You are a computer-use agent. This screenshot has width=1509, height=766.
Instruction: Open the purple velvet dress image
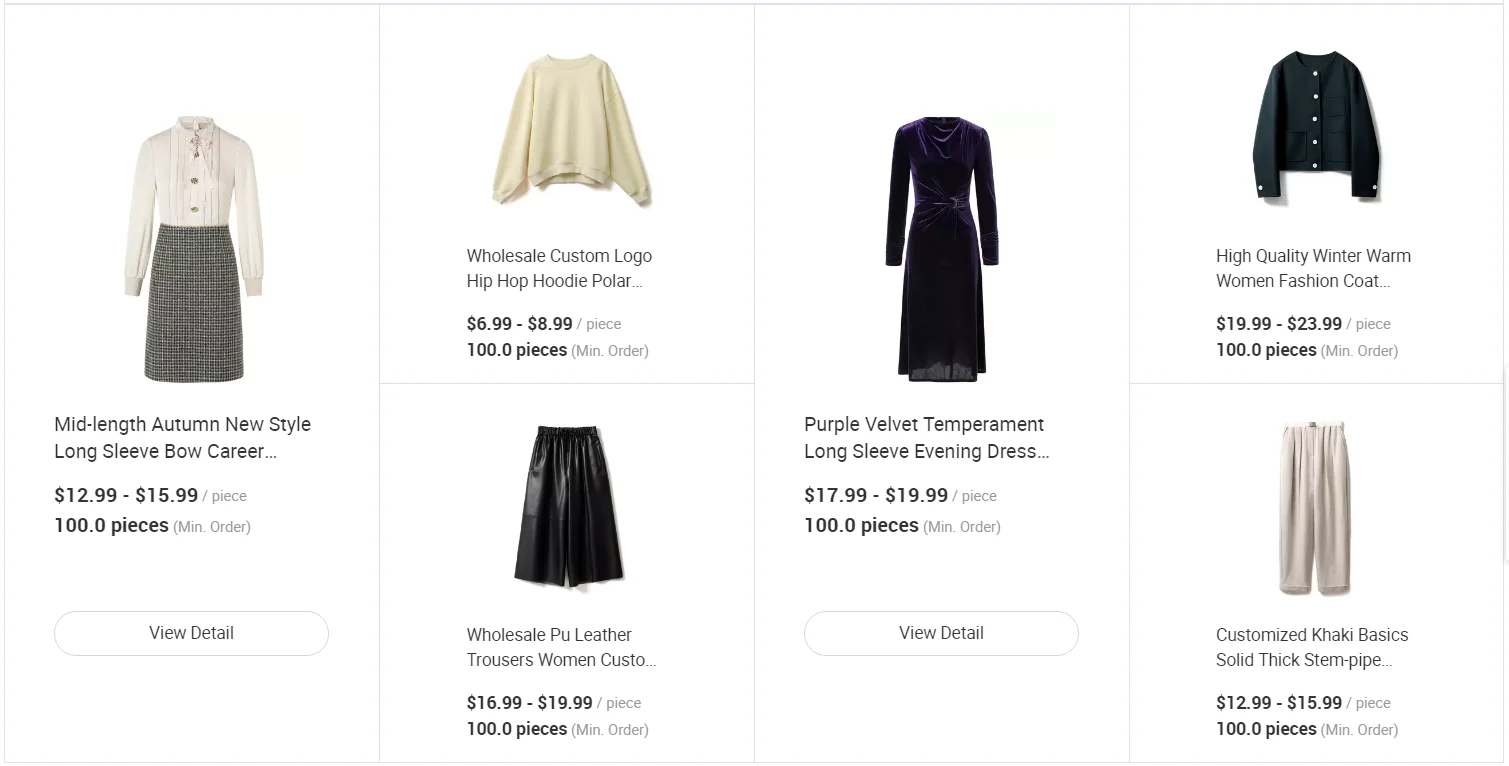tap(941, 248)
